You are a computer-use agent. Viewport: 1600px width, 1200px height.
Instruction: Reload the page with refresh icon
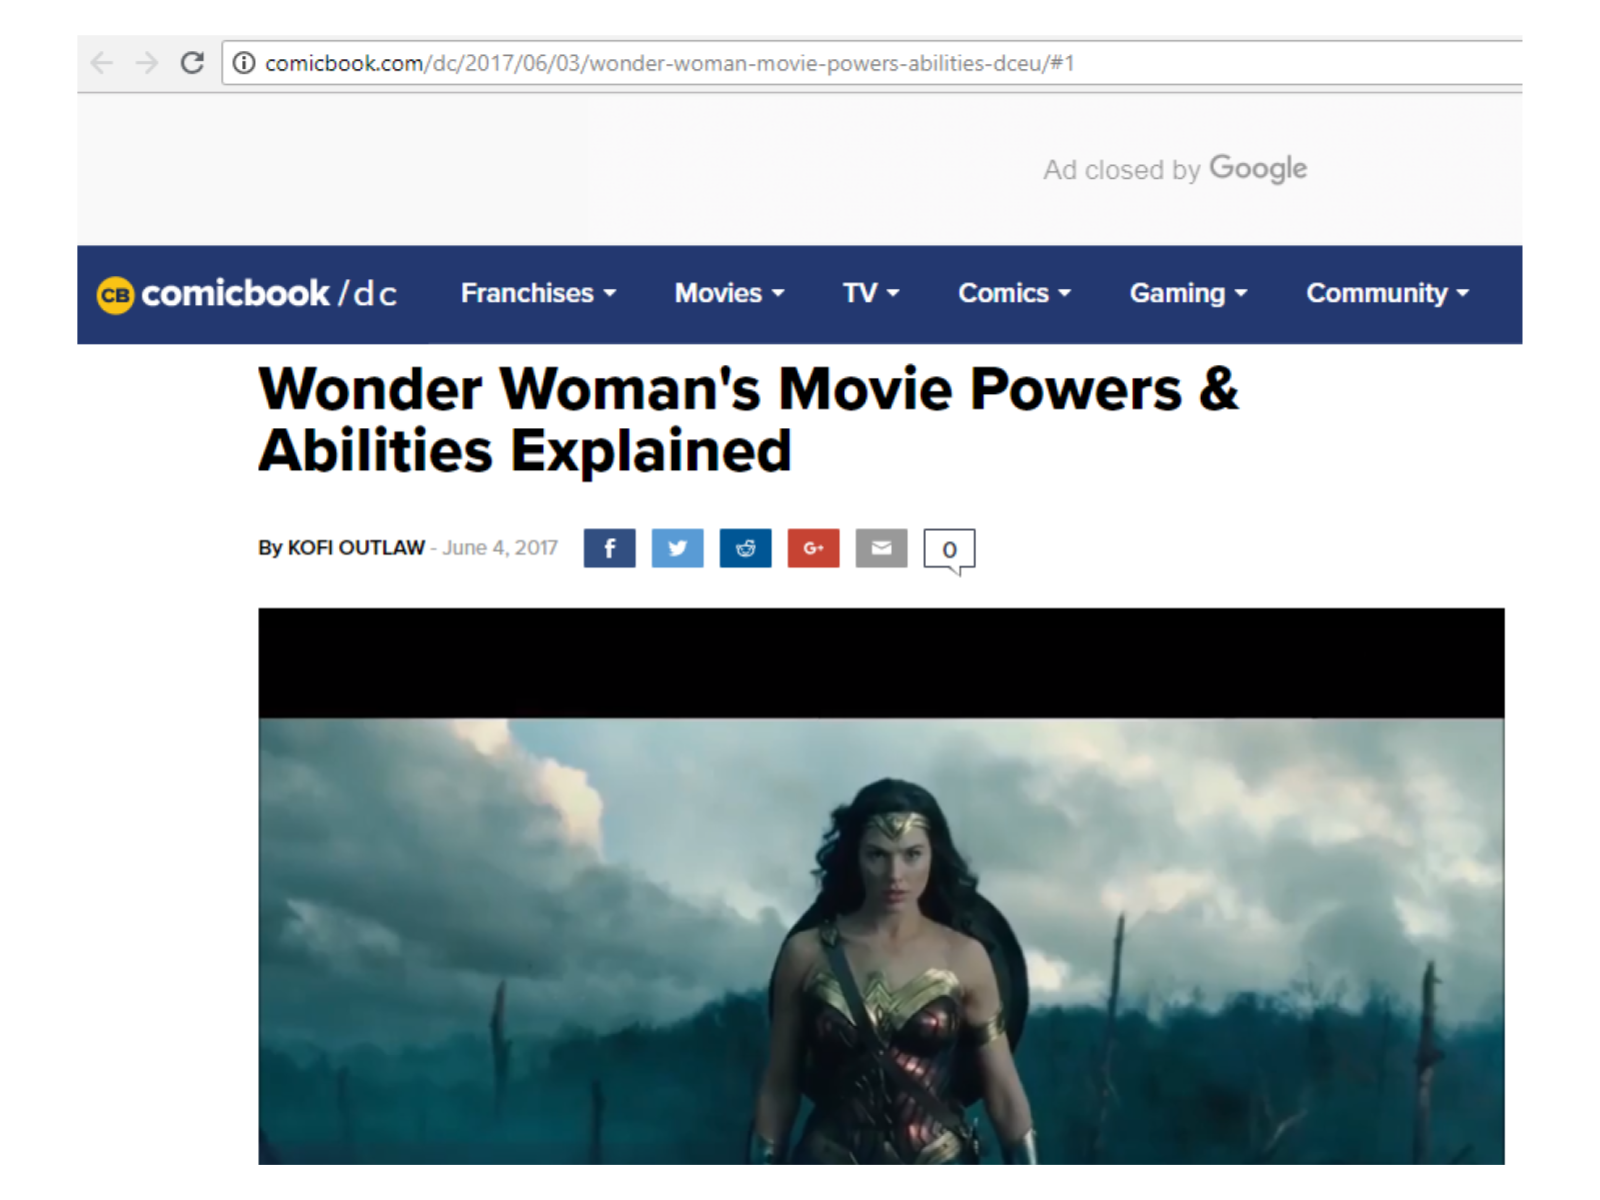click(192, 63)
